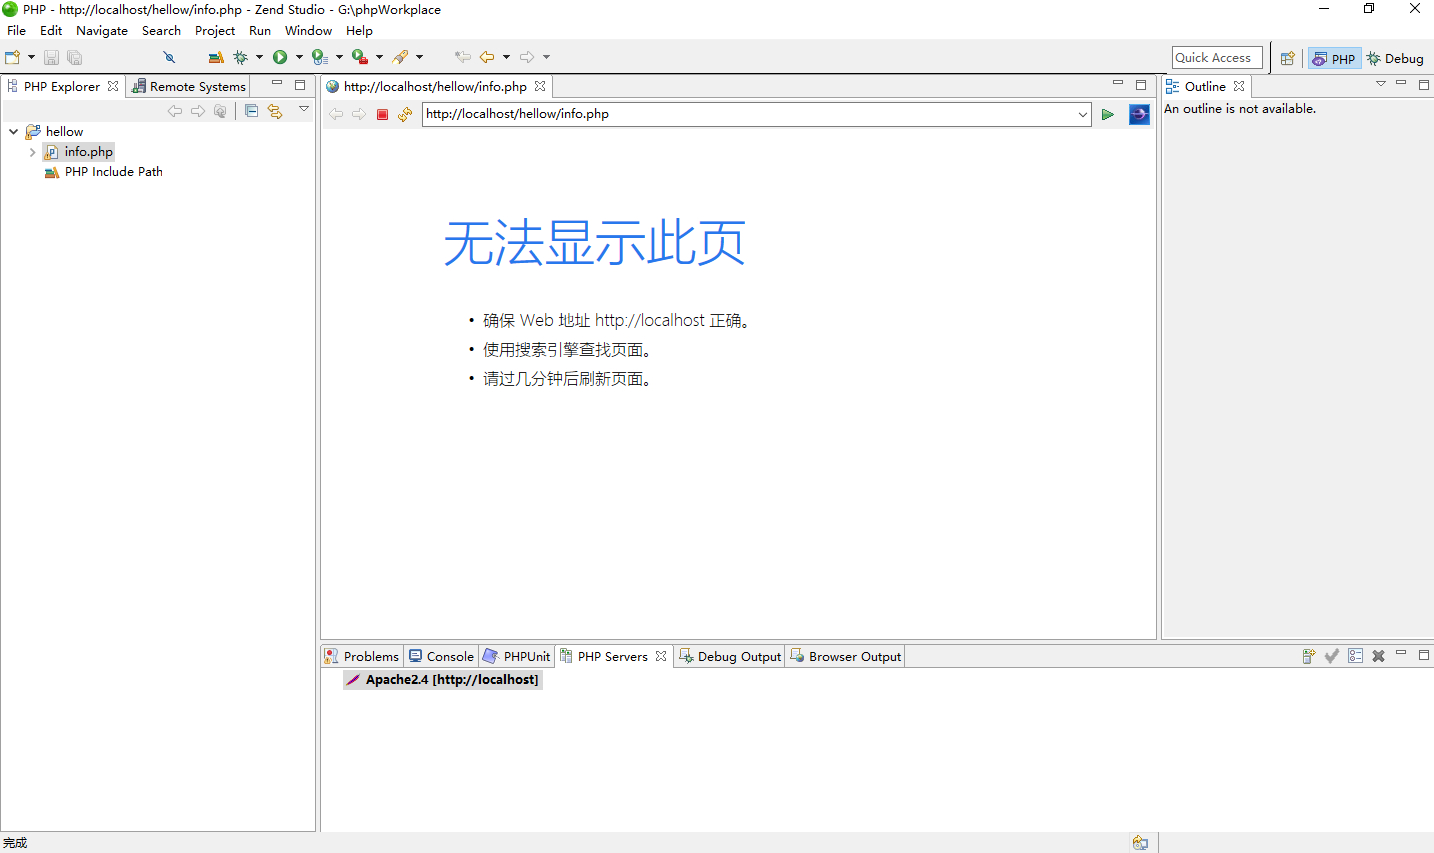Open the Profile dropdown arrow
This screenshot has width=1434, height=853.
click(x=339, y=57)
